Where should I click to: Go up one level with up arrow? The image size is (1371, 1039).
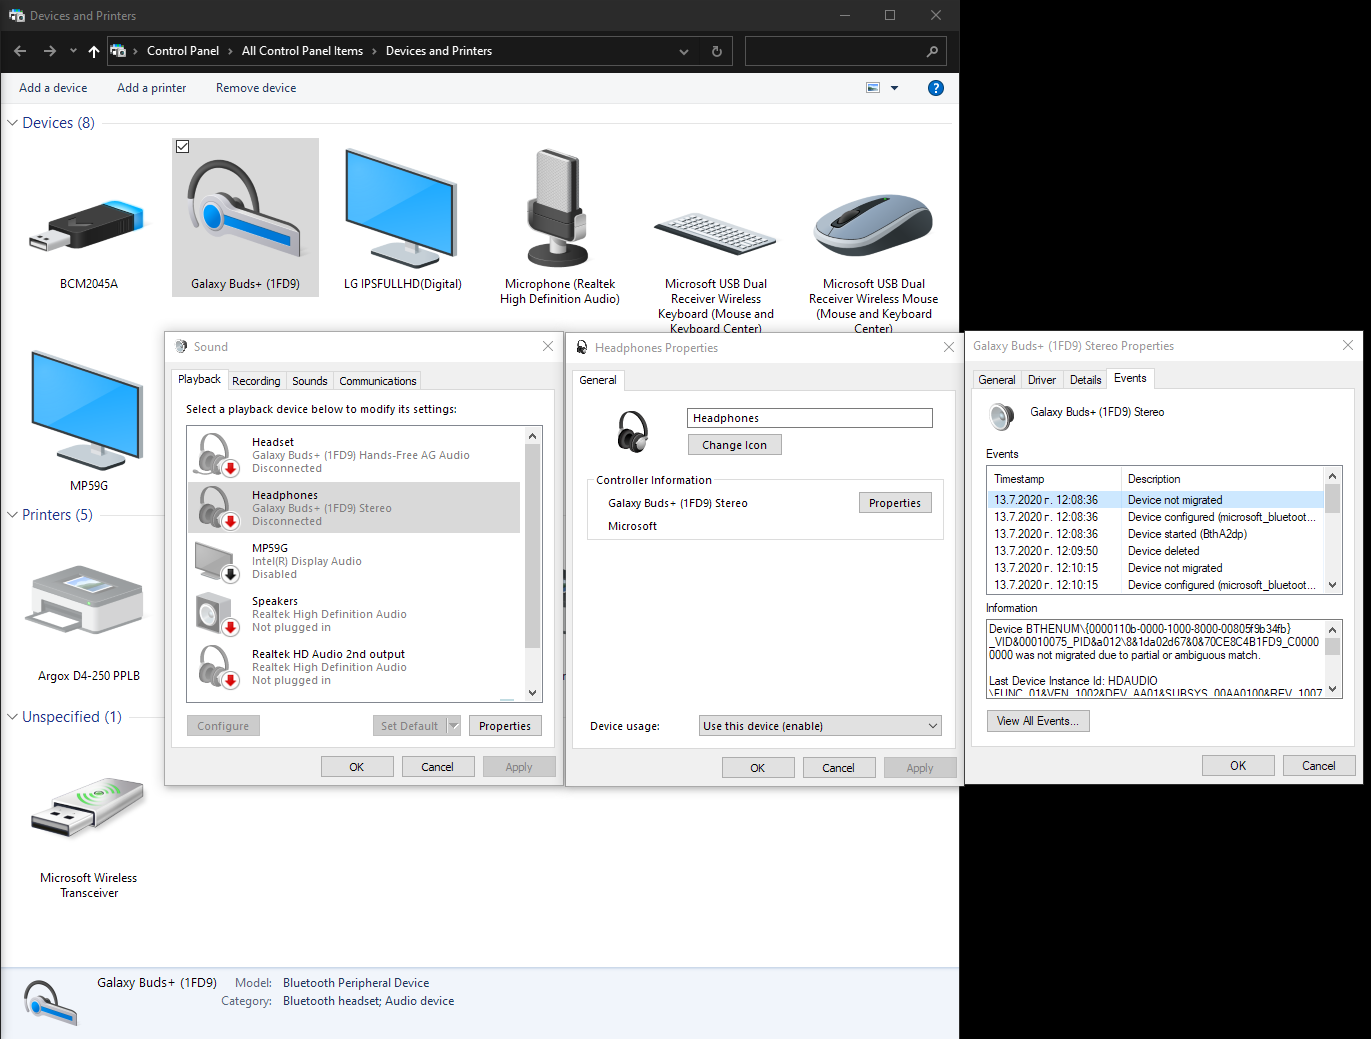coord(94,51)
